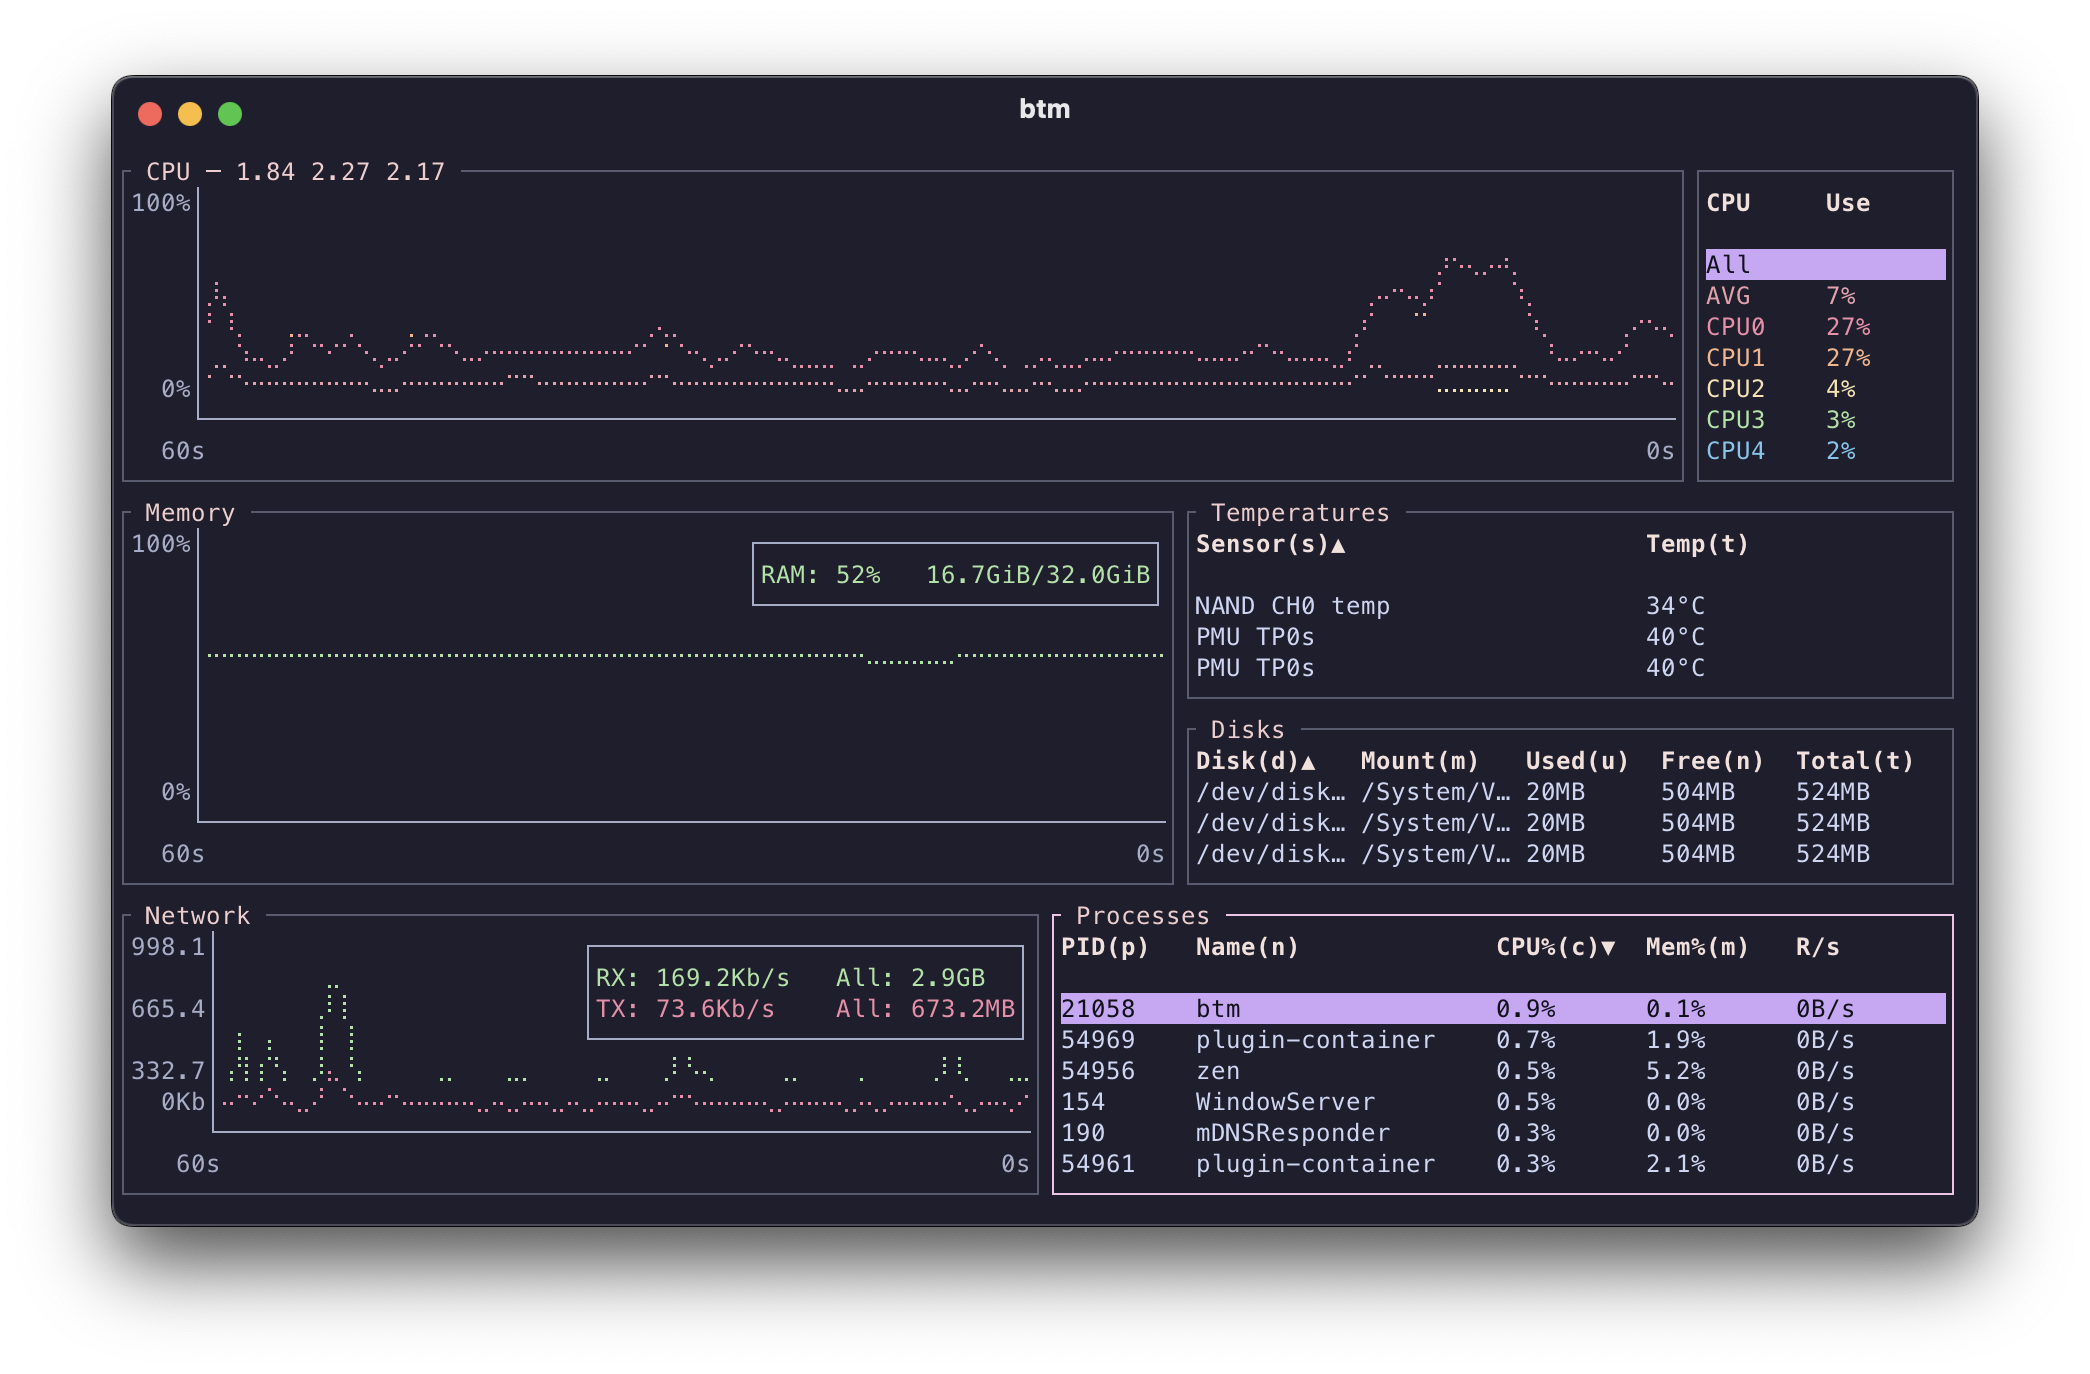Select the CPU0 27% entry
The height and width of the screenshot is (1374, 2090).
1825,327
